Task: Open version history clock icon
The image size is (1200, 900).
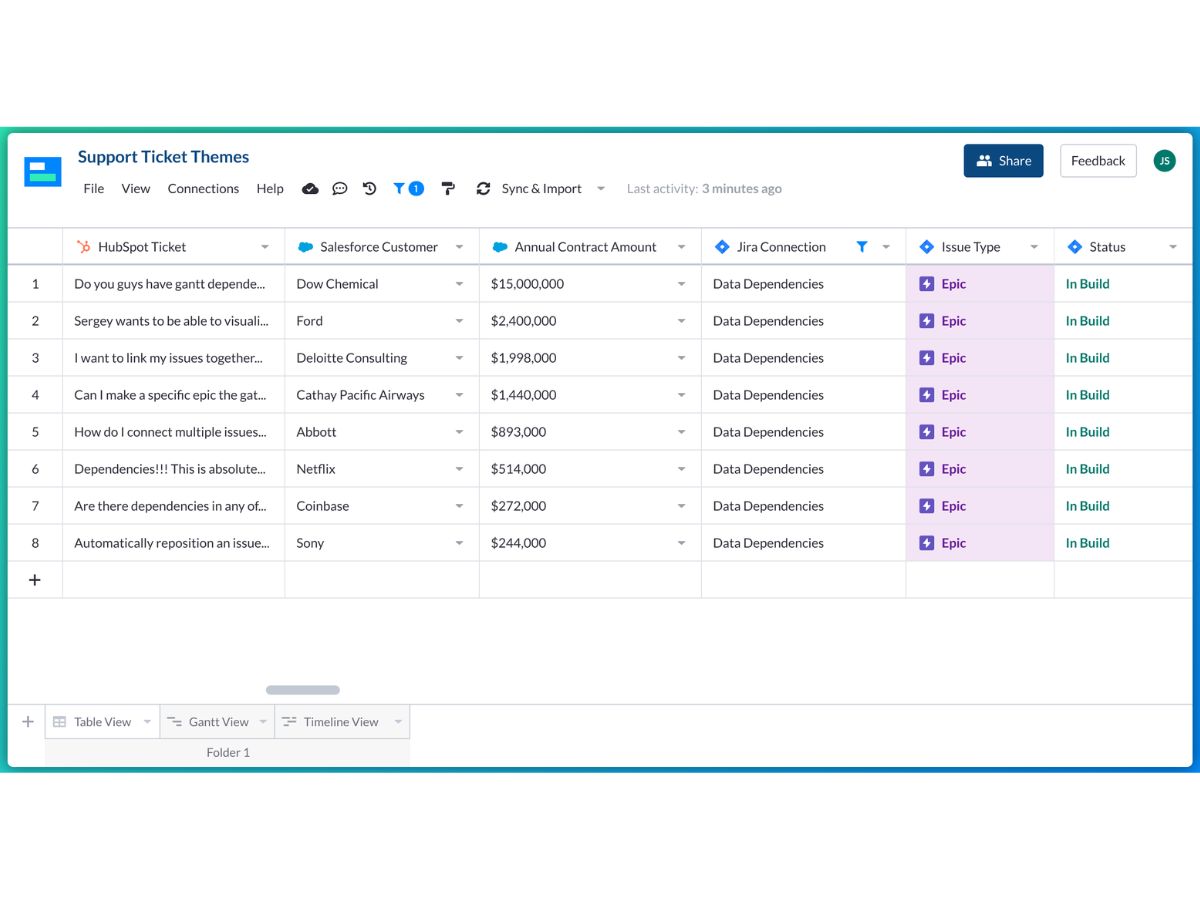Action: (369, 189)
